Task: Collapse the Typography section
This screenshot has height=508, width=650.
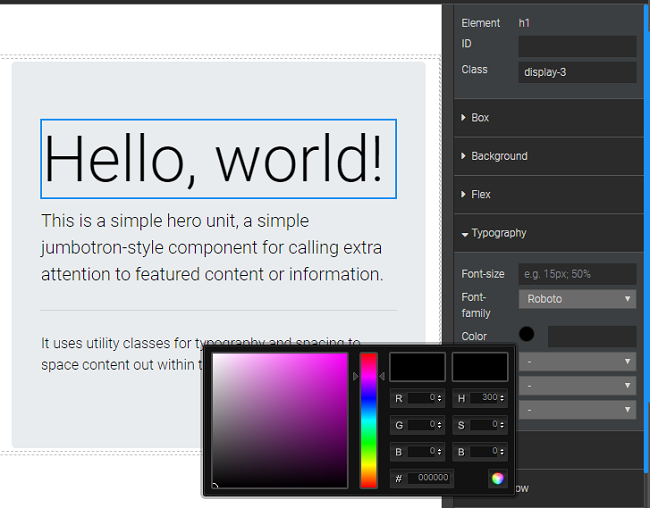Action: pos(498,233)
